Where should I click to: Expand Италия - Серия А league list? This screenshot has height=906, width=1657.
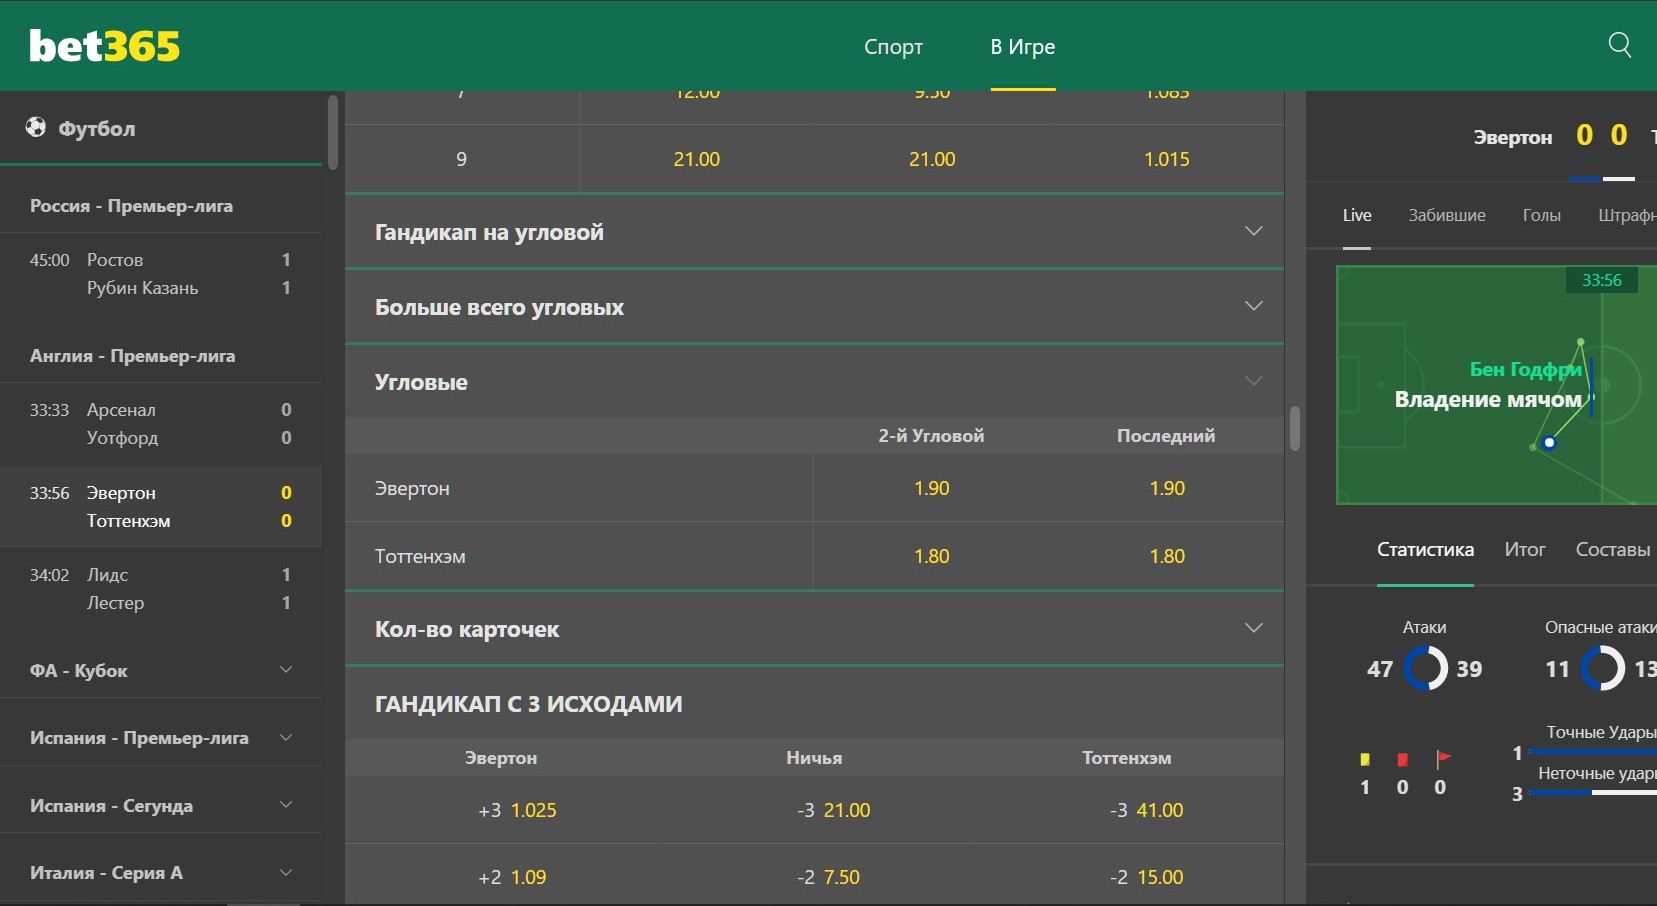[x=161, y=872]
